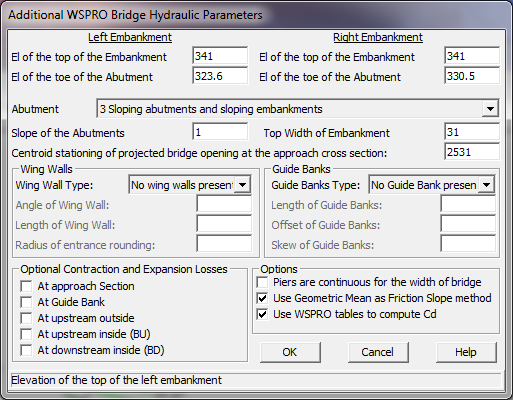Click Top Width of Embankment field
513x400 pixels.
coord(472,132)
